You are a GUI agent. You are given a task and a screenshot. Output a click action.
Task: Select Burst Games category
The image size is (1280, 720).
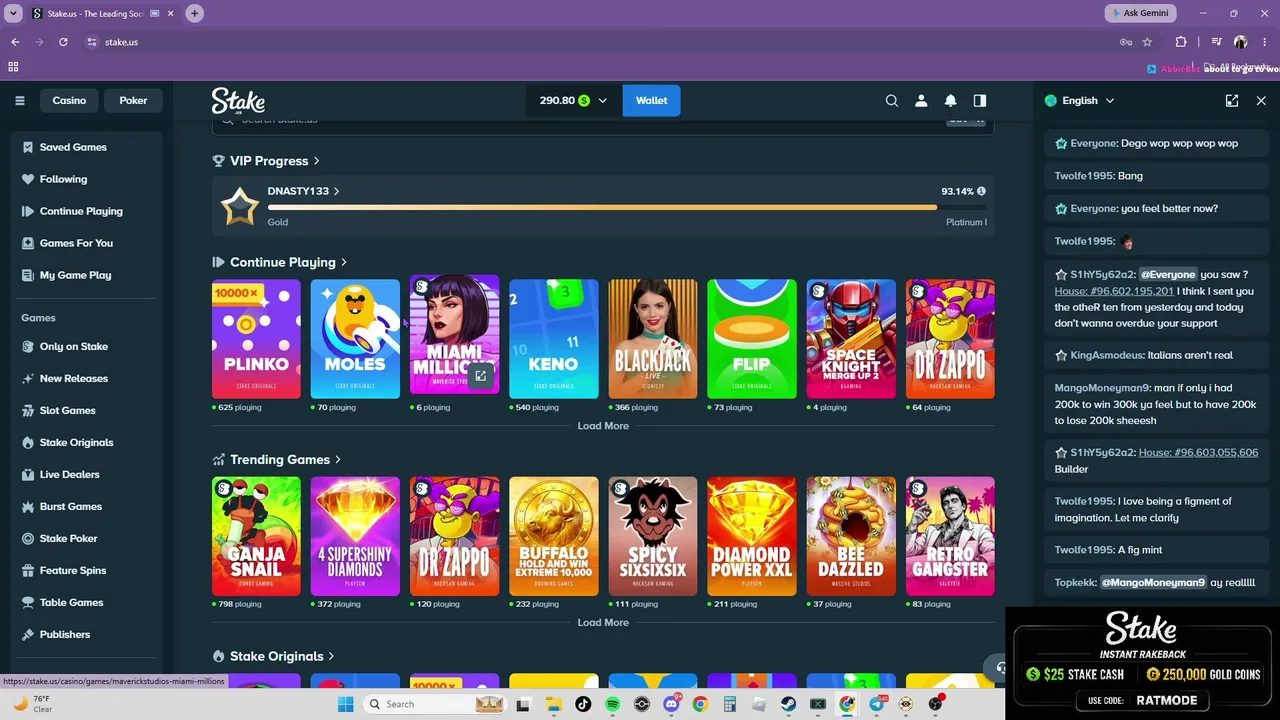point(70,506)
